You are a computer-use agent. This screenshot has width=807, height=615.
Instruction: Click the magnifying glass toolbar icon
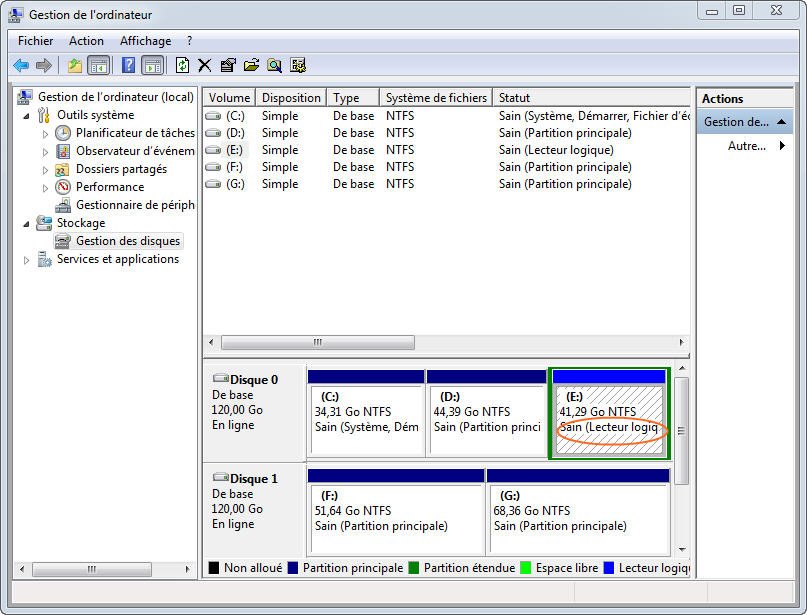pyautogui.click(x=274, y=65)
